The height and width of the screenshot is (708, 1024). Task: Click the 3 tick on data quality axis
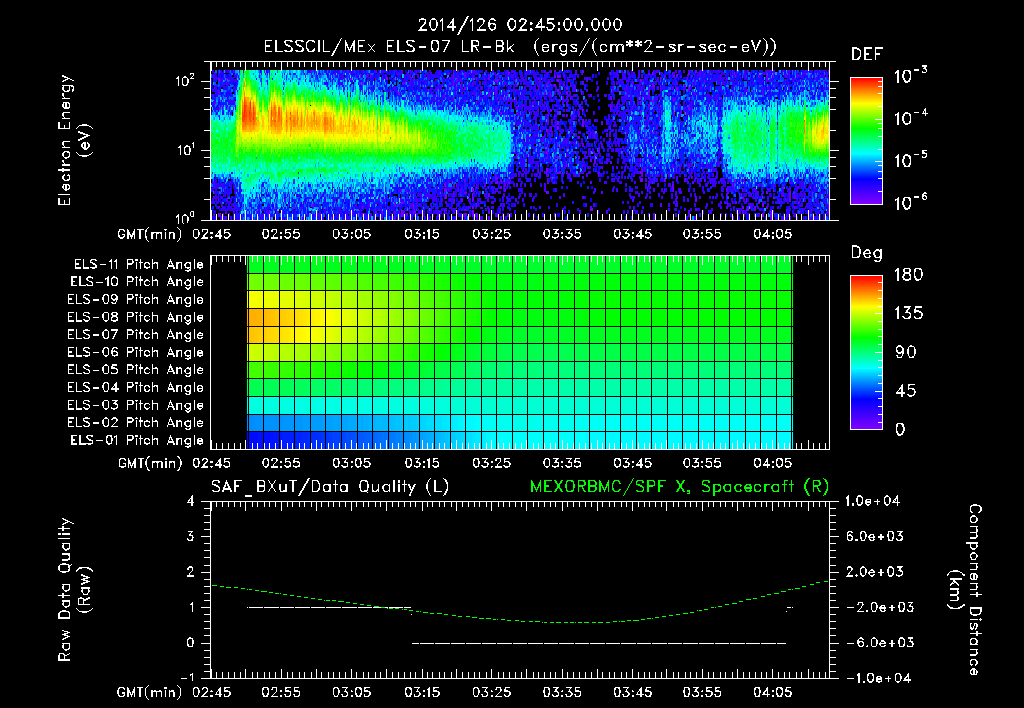click(191, 537)
